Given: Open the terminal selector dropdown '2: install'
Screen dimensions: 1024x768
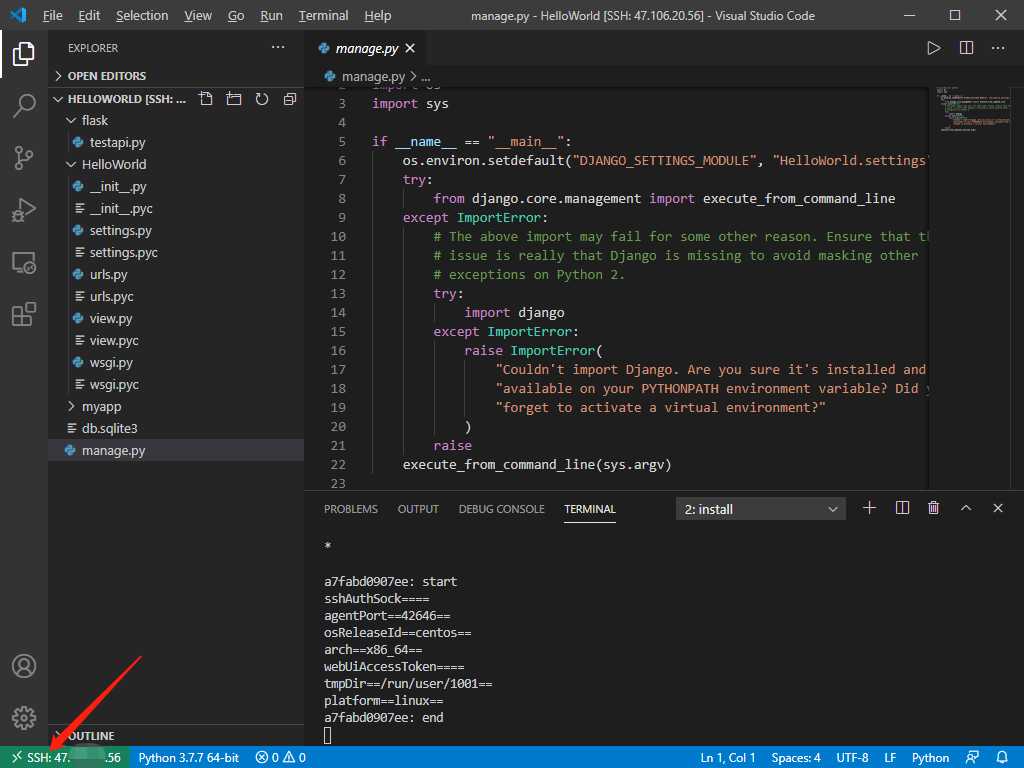Looking at the screenshot, I should tap(760, 509).
